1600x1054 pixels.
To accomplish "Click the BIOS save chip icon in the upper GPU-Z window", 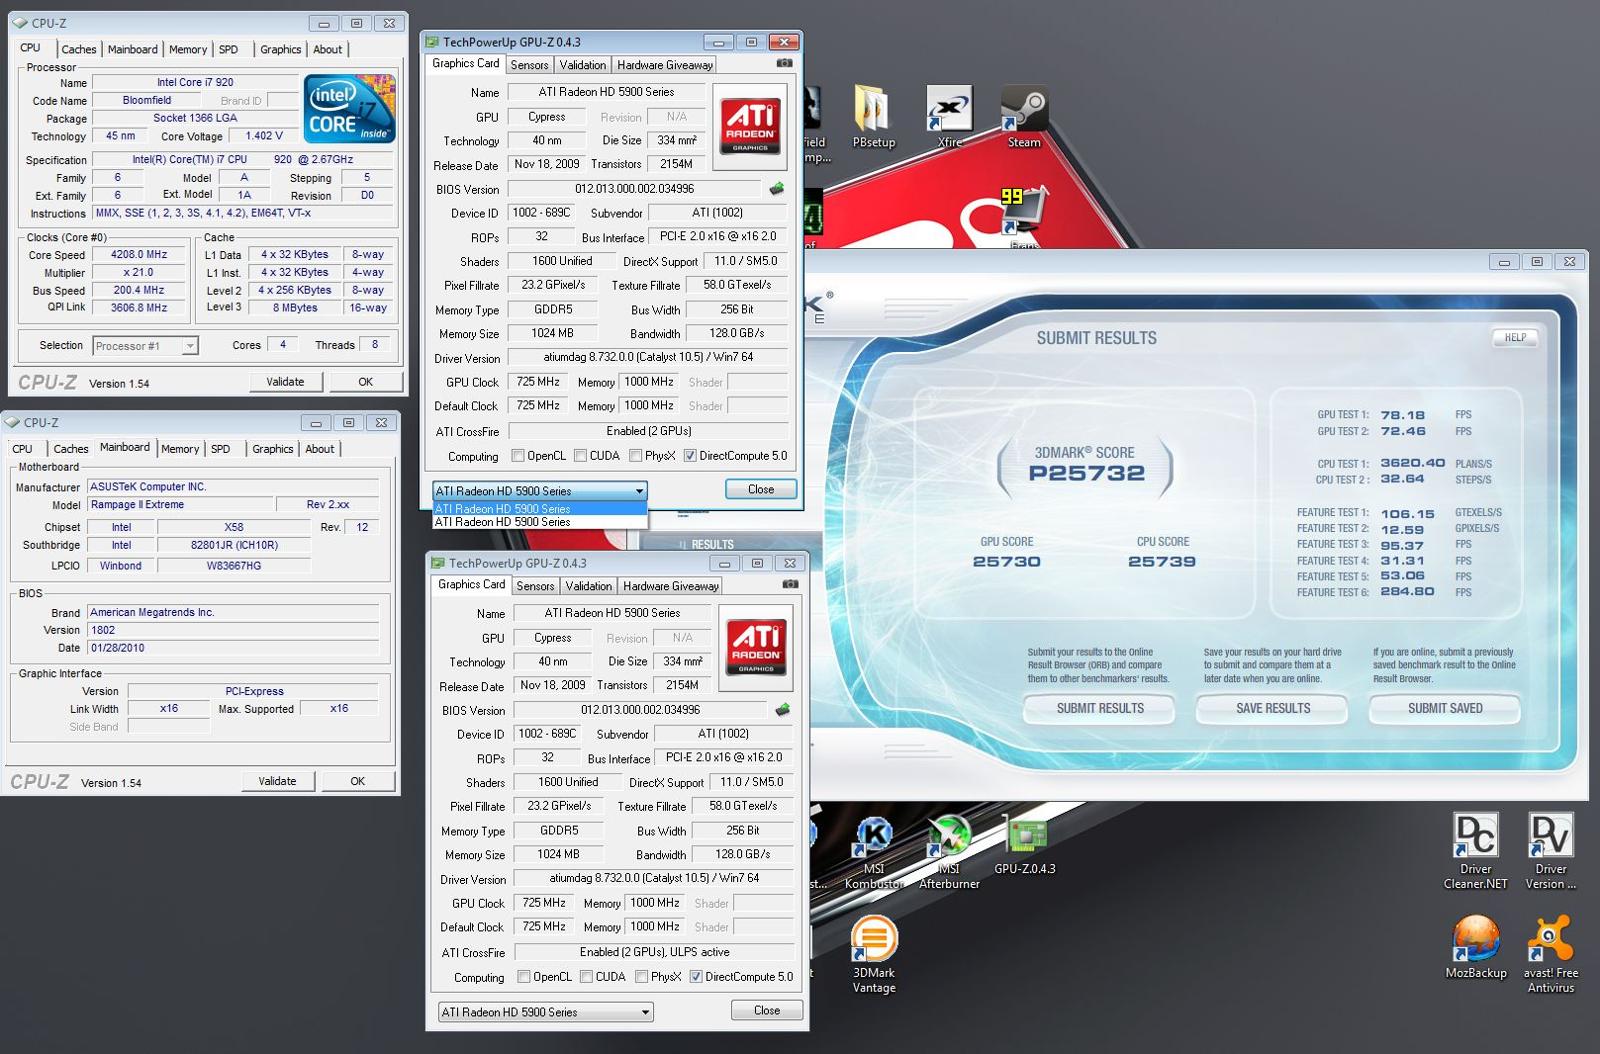I will (x=777, y=188).
